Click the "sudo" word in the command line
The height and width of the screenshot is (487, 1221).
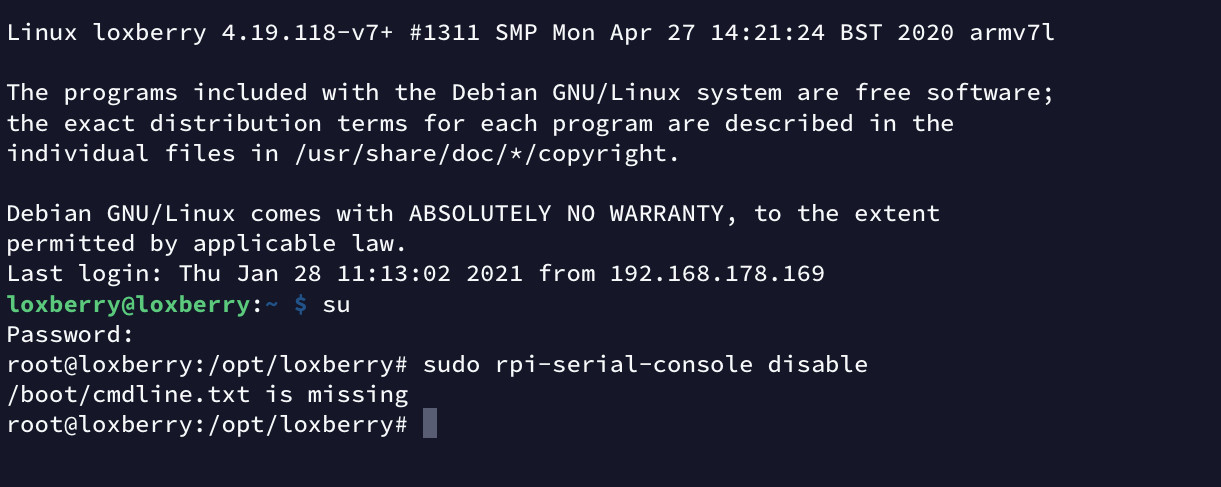click(451, 364)
